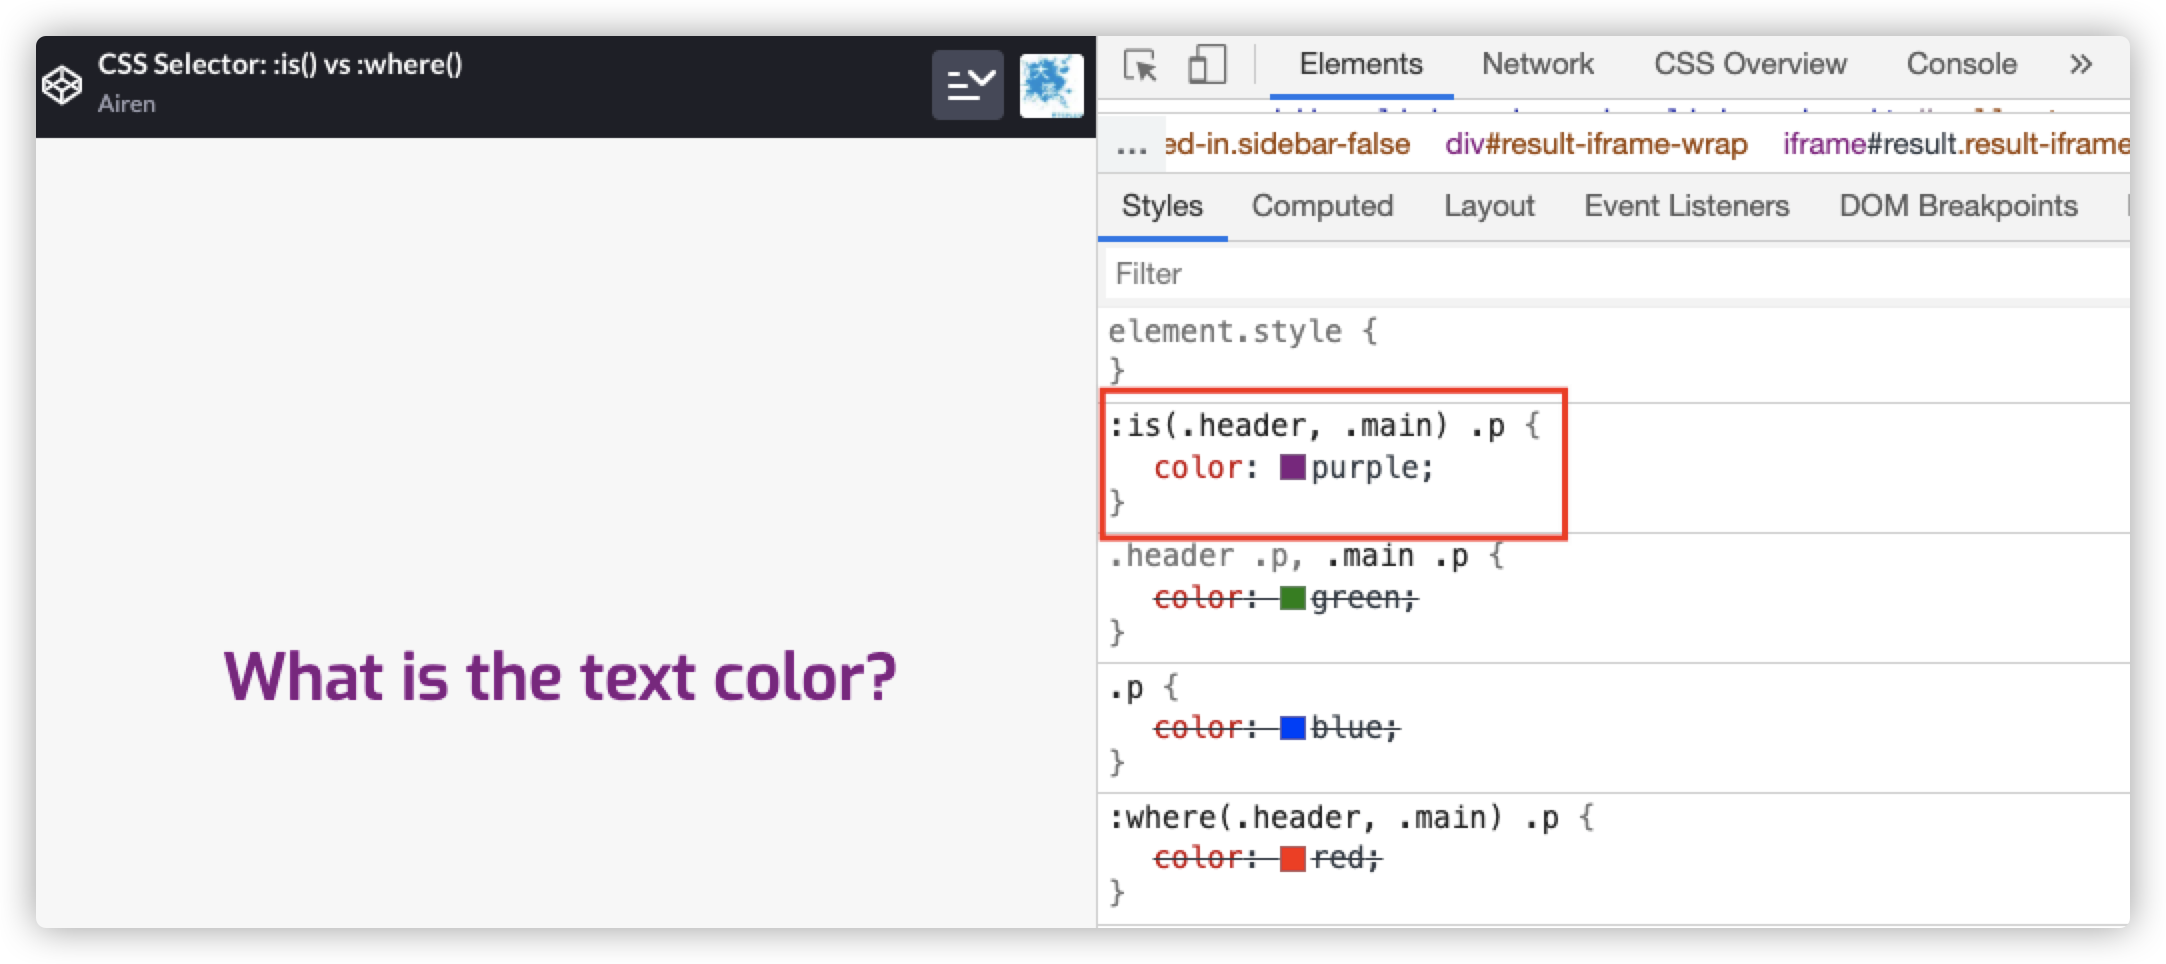Image resolution: width=2166 pixels, height=964 pixels.
Task: Switch to the Network tab
Action: click(1537, 64)
